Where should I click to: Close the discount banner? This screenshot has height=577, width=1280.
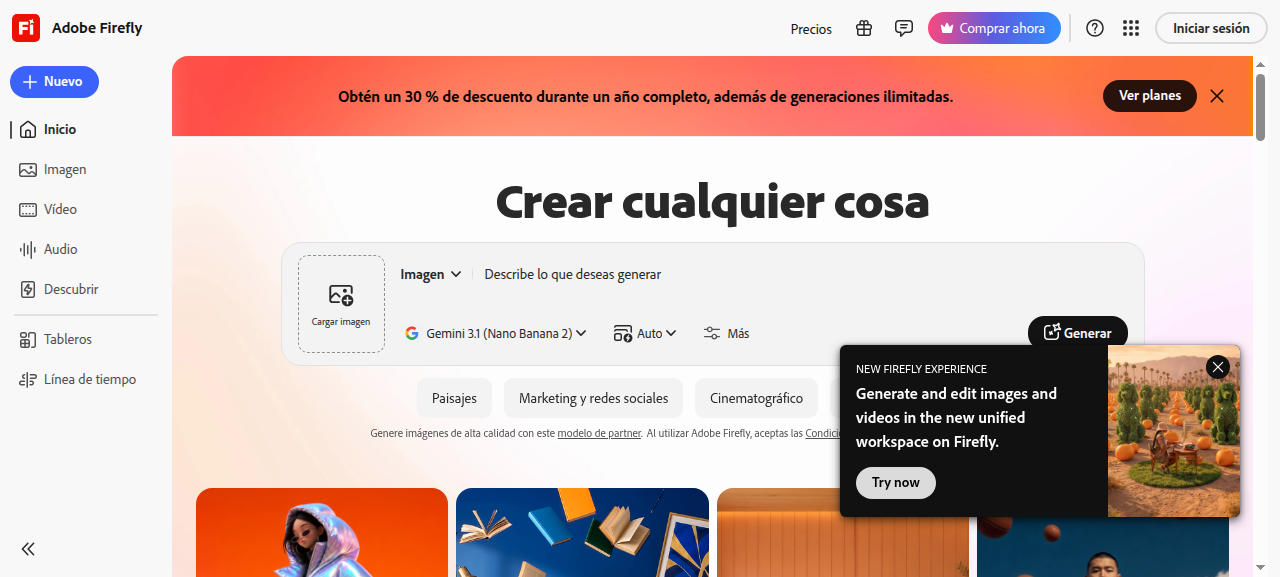[x=1217, y=96]
